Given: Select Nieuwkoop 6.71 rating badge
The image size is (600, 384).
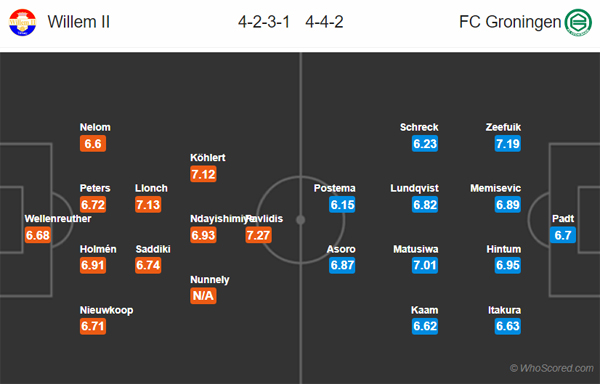Looking at the screenshot, I should coord(93,326).
